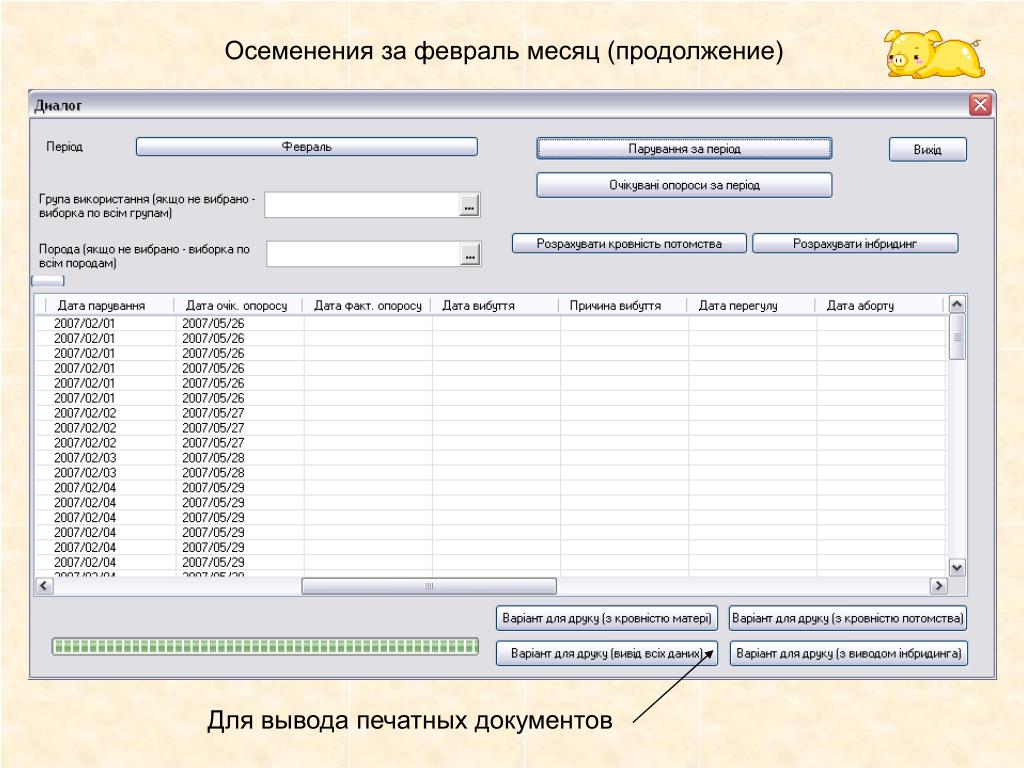Click Дата факт. опоросу column header

pos(366,306)
